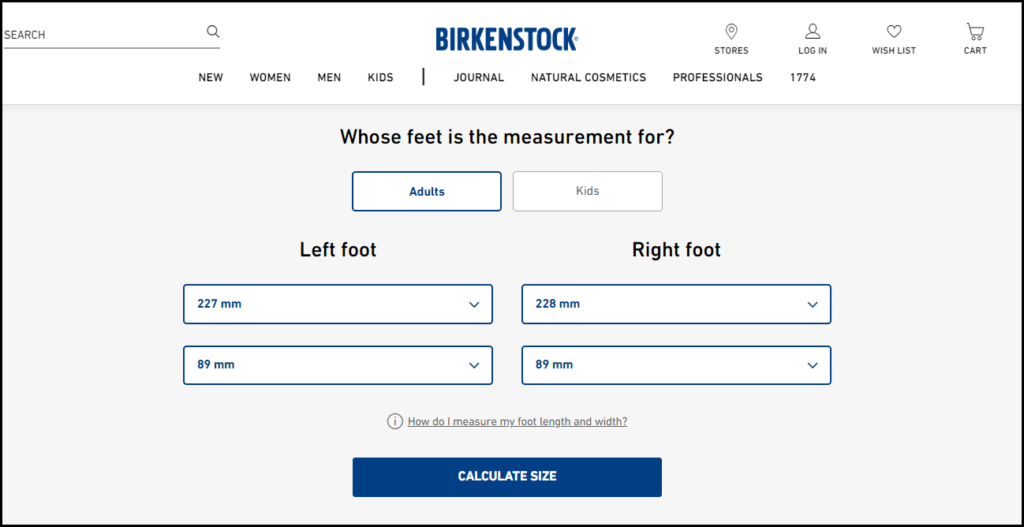Click the CALCULATE SIZE button
Viewport: 1024px width, 527px height.
coord(507,477)
